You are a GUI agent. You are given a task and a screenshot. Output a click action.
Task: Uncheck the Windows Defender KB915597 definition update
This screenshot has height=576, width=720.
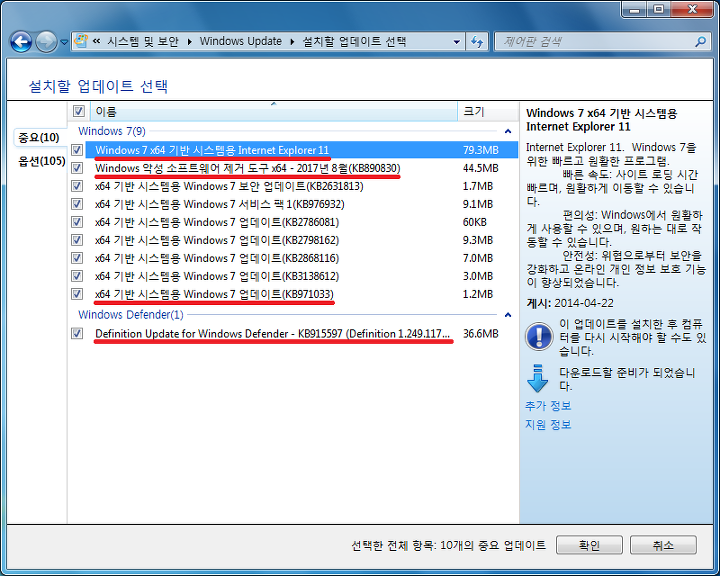click(x=77, y=333)
